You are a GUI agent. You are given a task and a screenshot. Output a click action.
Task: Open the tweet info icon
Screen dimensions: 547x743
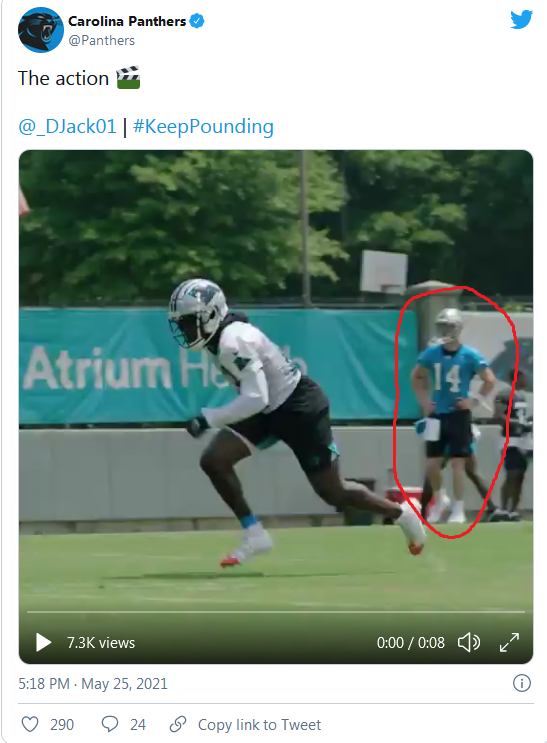click(x=521, y=683)
